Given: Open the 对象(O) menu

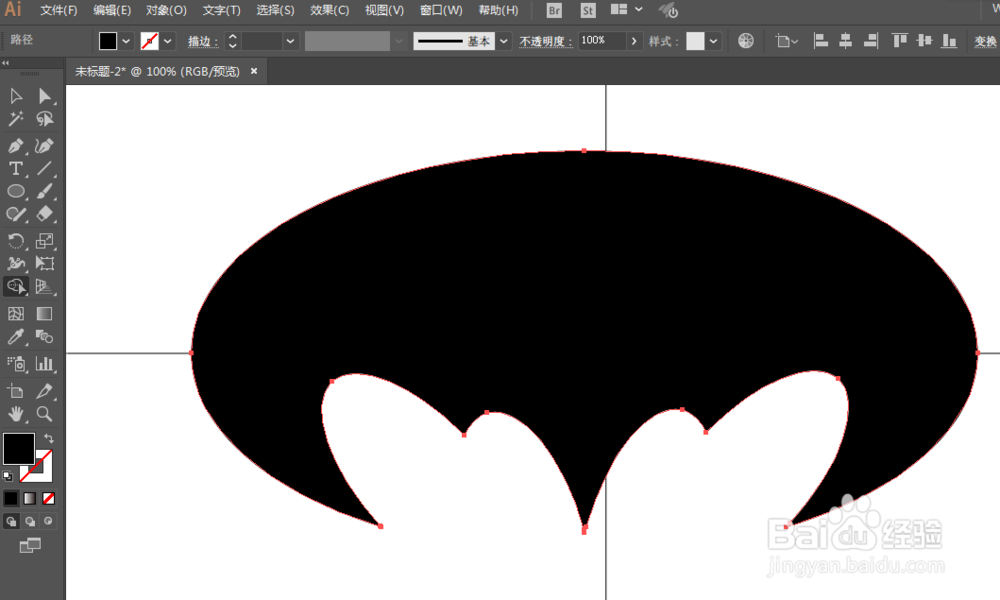Looking at the screenshot, I should tap(166, 10).
